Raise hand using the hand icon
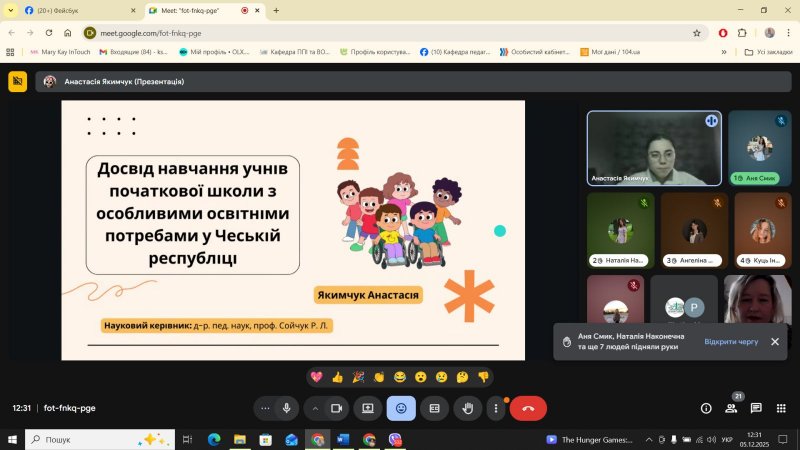This screenshot has height=450, width=800. tap(467, 408)
